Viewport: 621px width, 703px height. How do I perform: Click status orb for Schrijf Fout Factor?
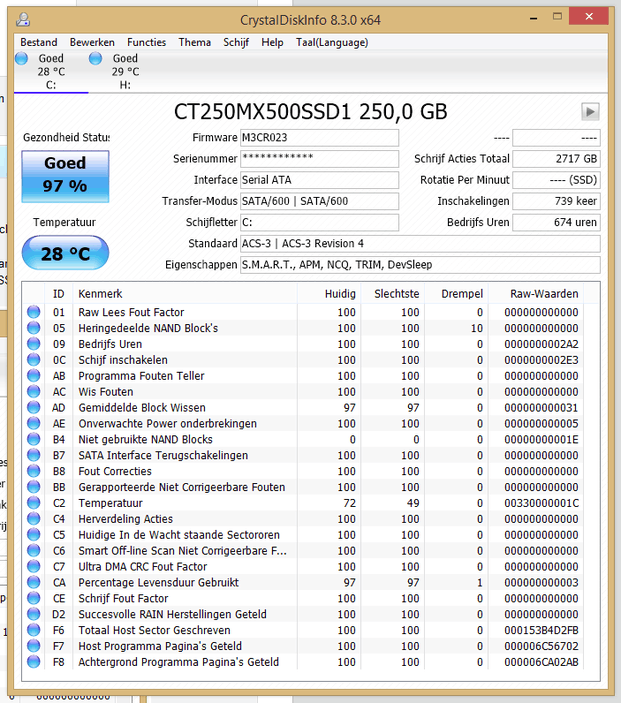tap(34, 598)
